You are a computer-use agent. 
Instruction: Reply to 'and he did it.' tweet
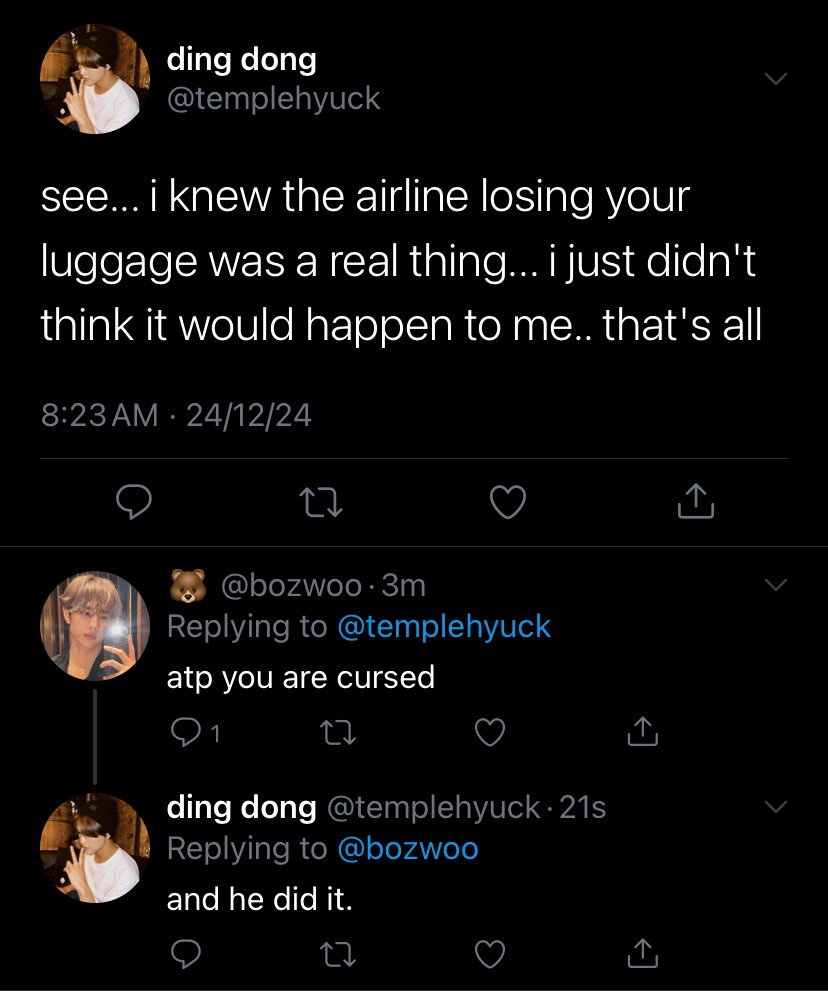pos(186,954)
